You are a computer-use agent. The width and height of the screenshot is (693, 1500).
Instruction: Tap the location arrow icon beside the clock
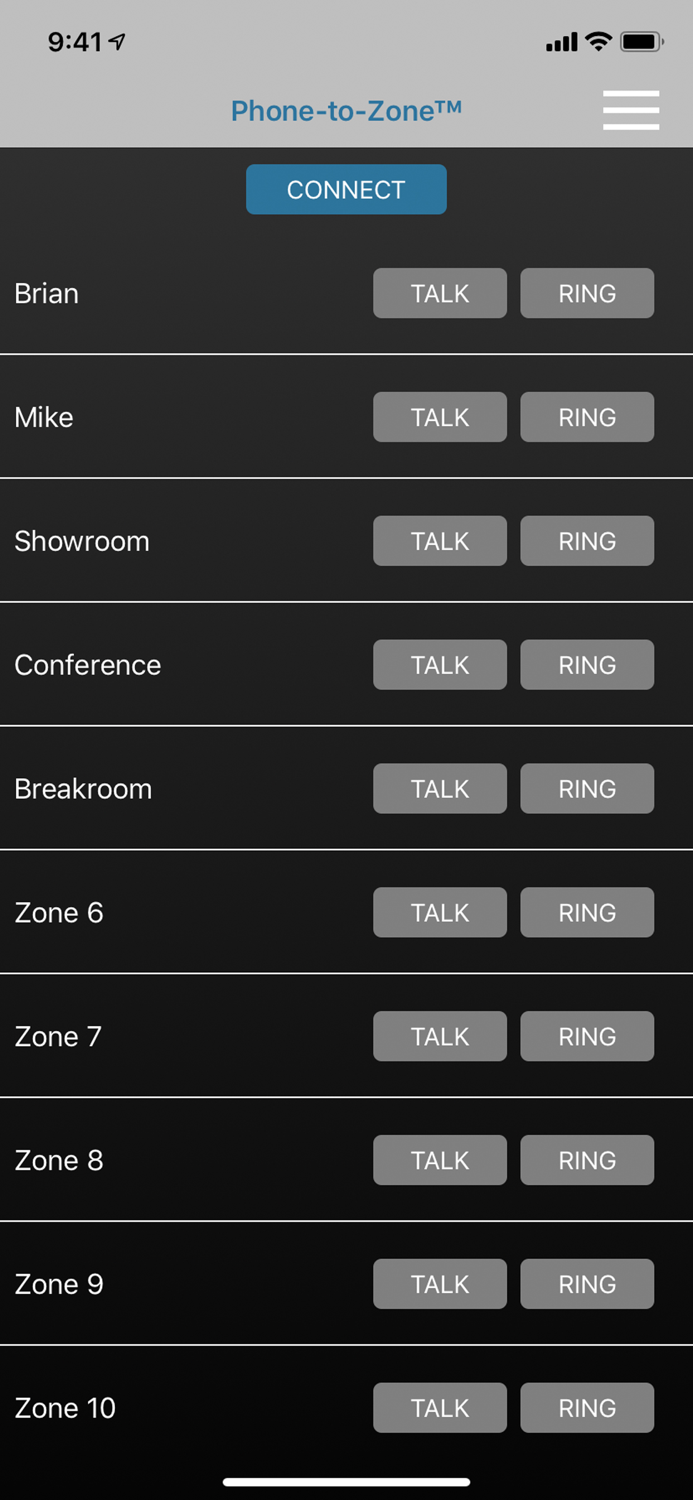[117, 40]
